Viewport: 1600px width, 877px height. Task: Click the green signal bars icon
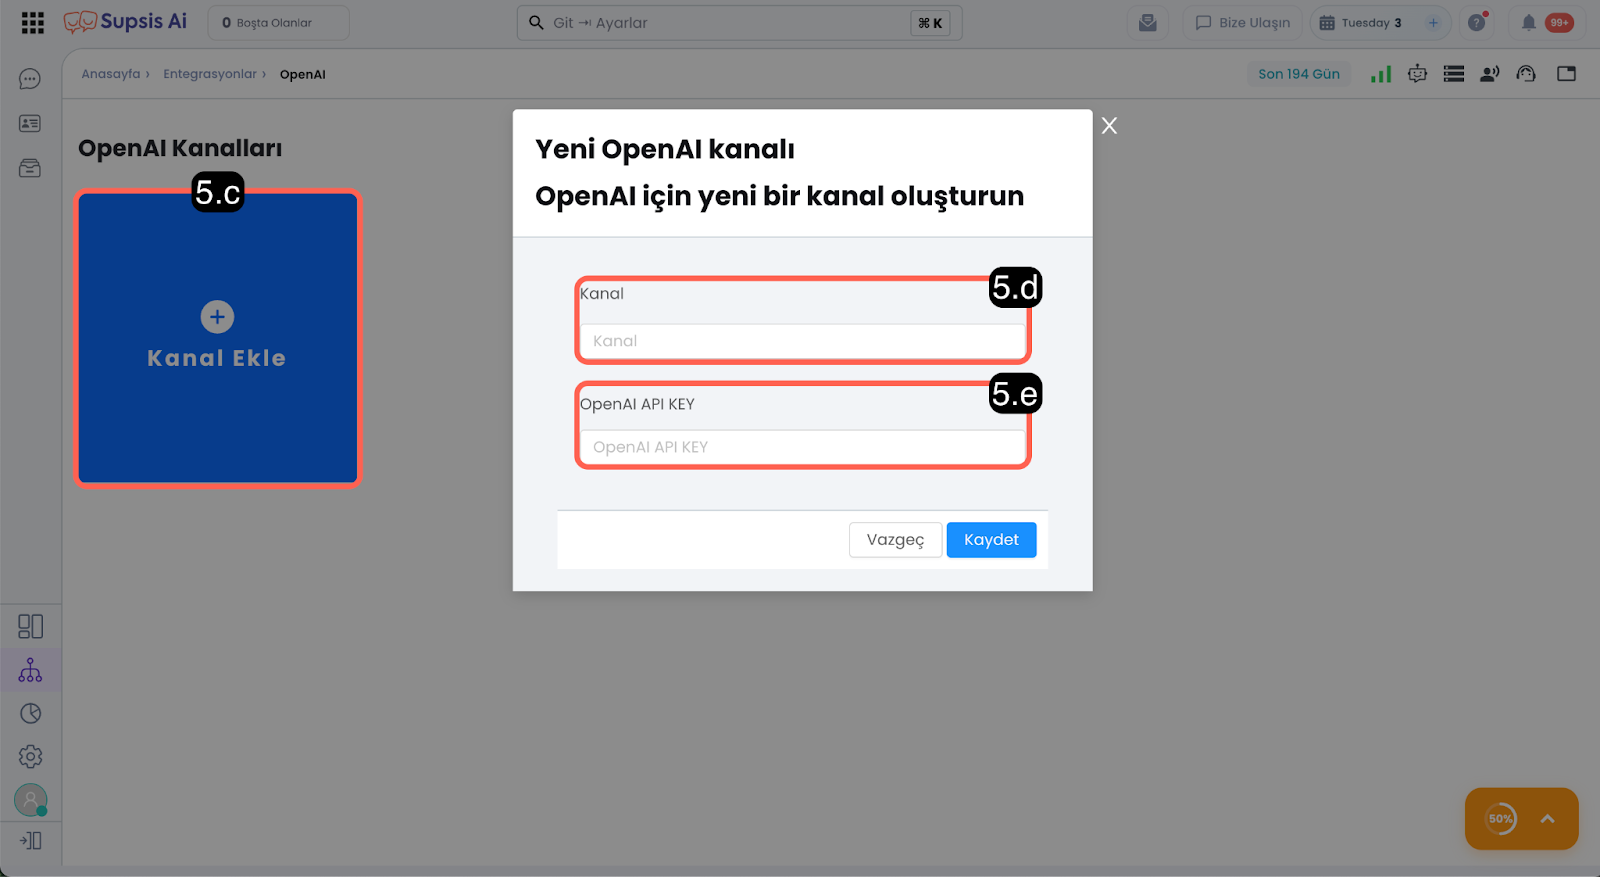(x=1381, y=74)
